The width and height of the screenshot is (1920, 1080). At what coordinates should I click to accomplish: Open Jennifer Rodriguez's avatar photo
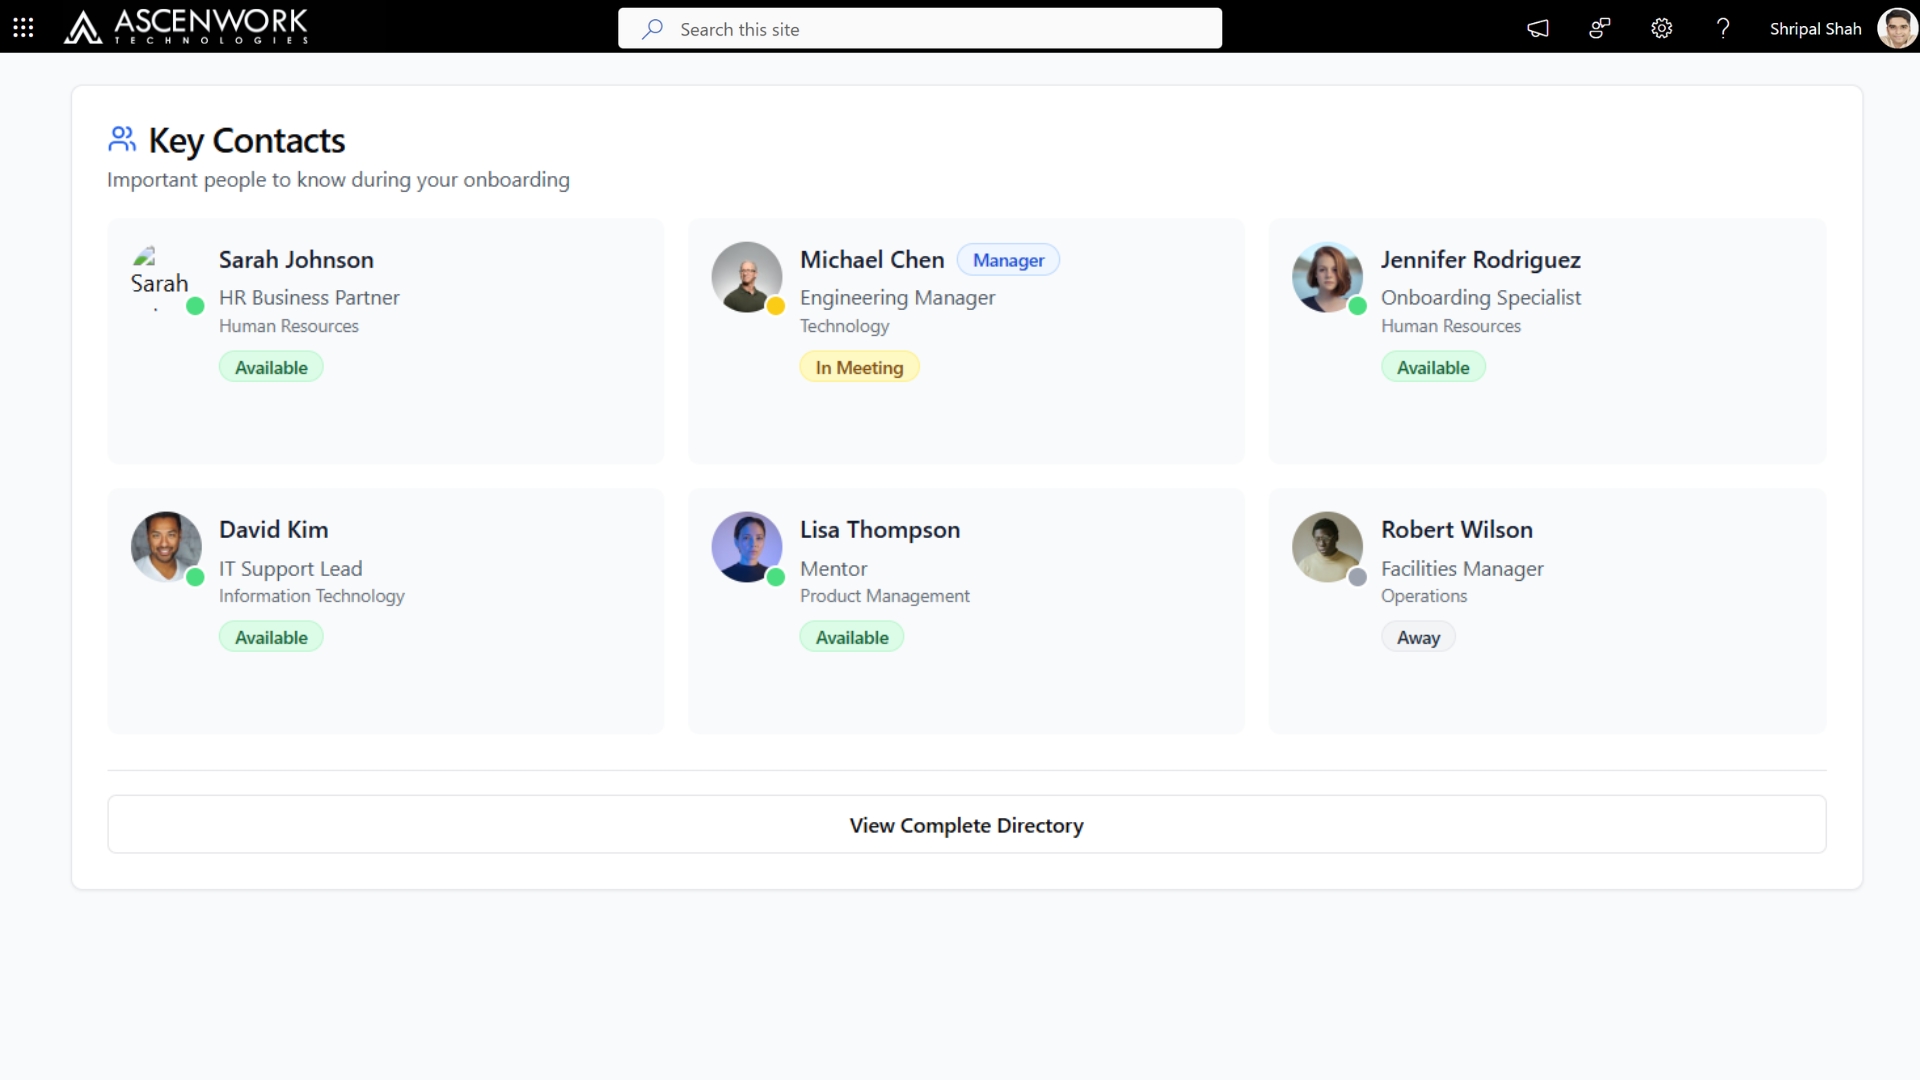pos(1327,277)
